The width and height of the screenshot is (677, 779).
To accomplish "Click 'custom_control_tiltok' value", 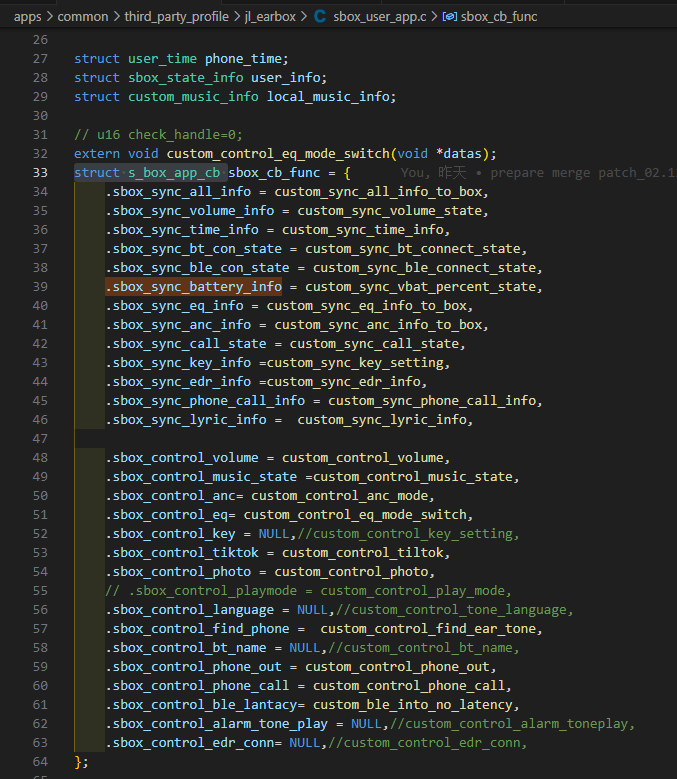I will point(363,552).
